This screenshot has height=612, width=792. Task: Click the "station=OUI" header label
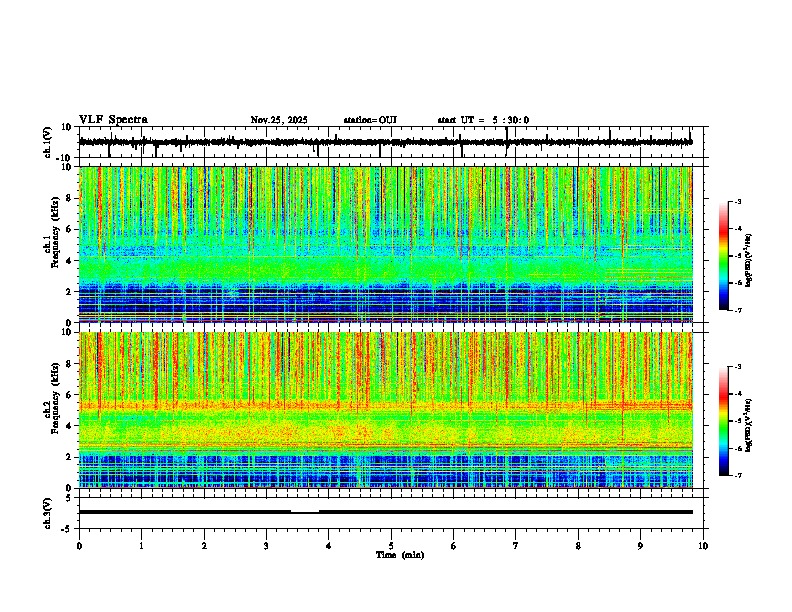(x=370, y=120)
